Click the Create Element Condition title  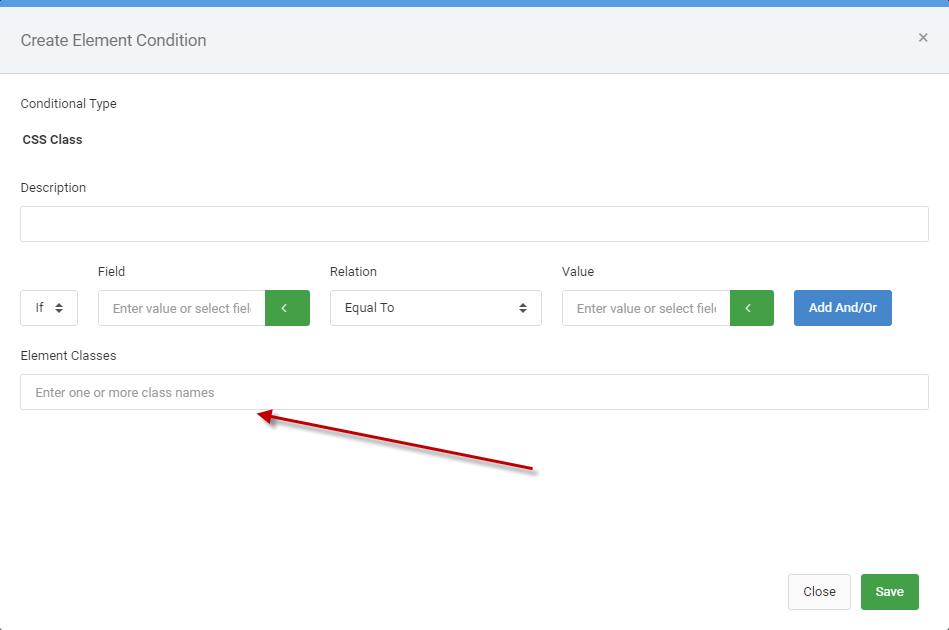click(114, 41)
